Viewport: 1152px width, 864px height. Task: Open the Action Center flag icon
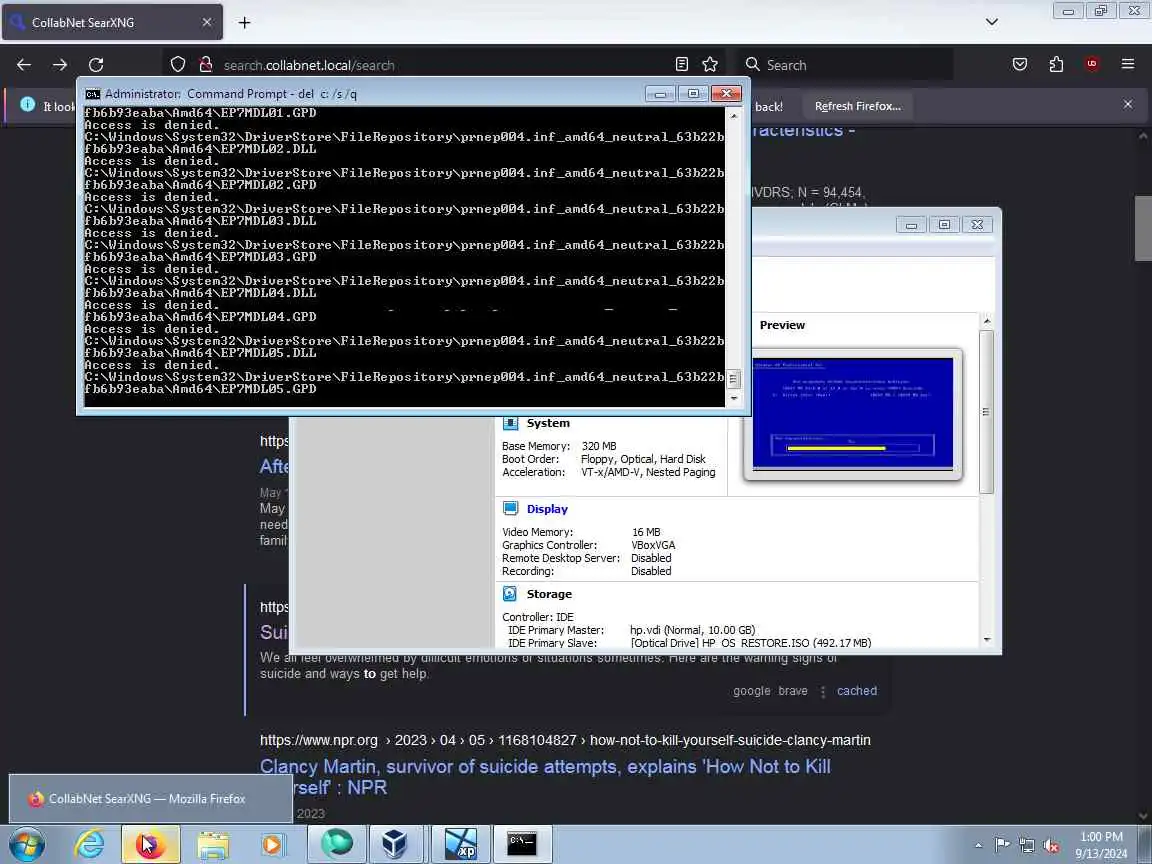(x=1001, y=845)
